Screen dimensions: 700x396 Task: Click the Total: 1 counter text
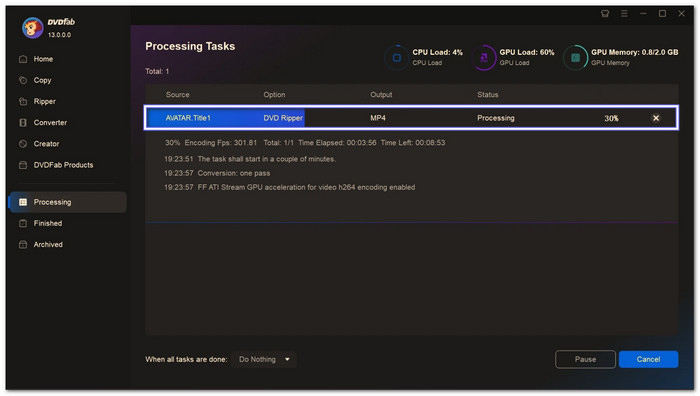coord(157,71)
